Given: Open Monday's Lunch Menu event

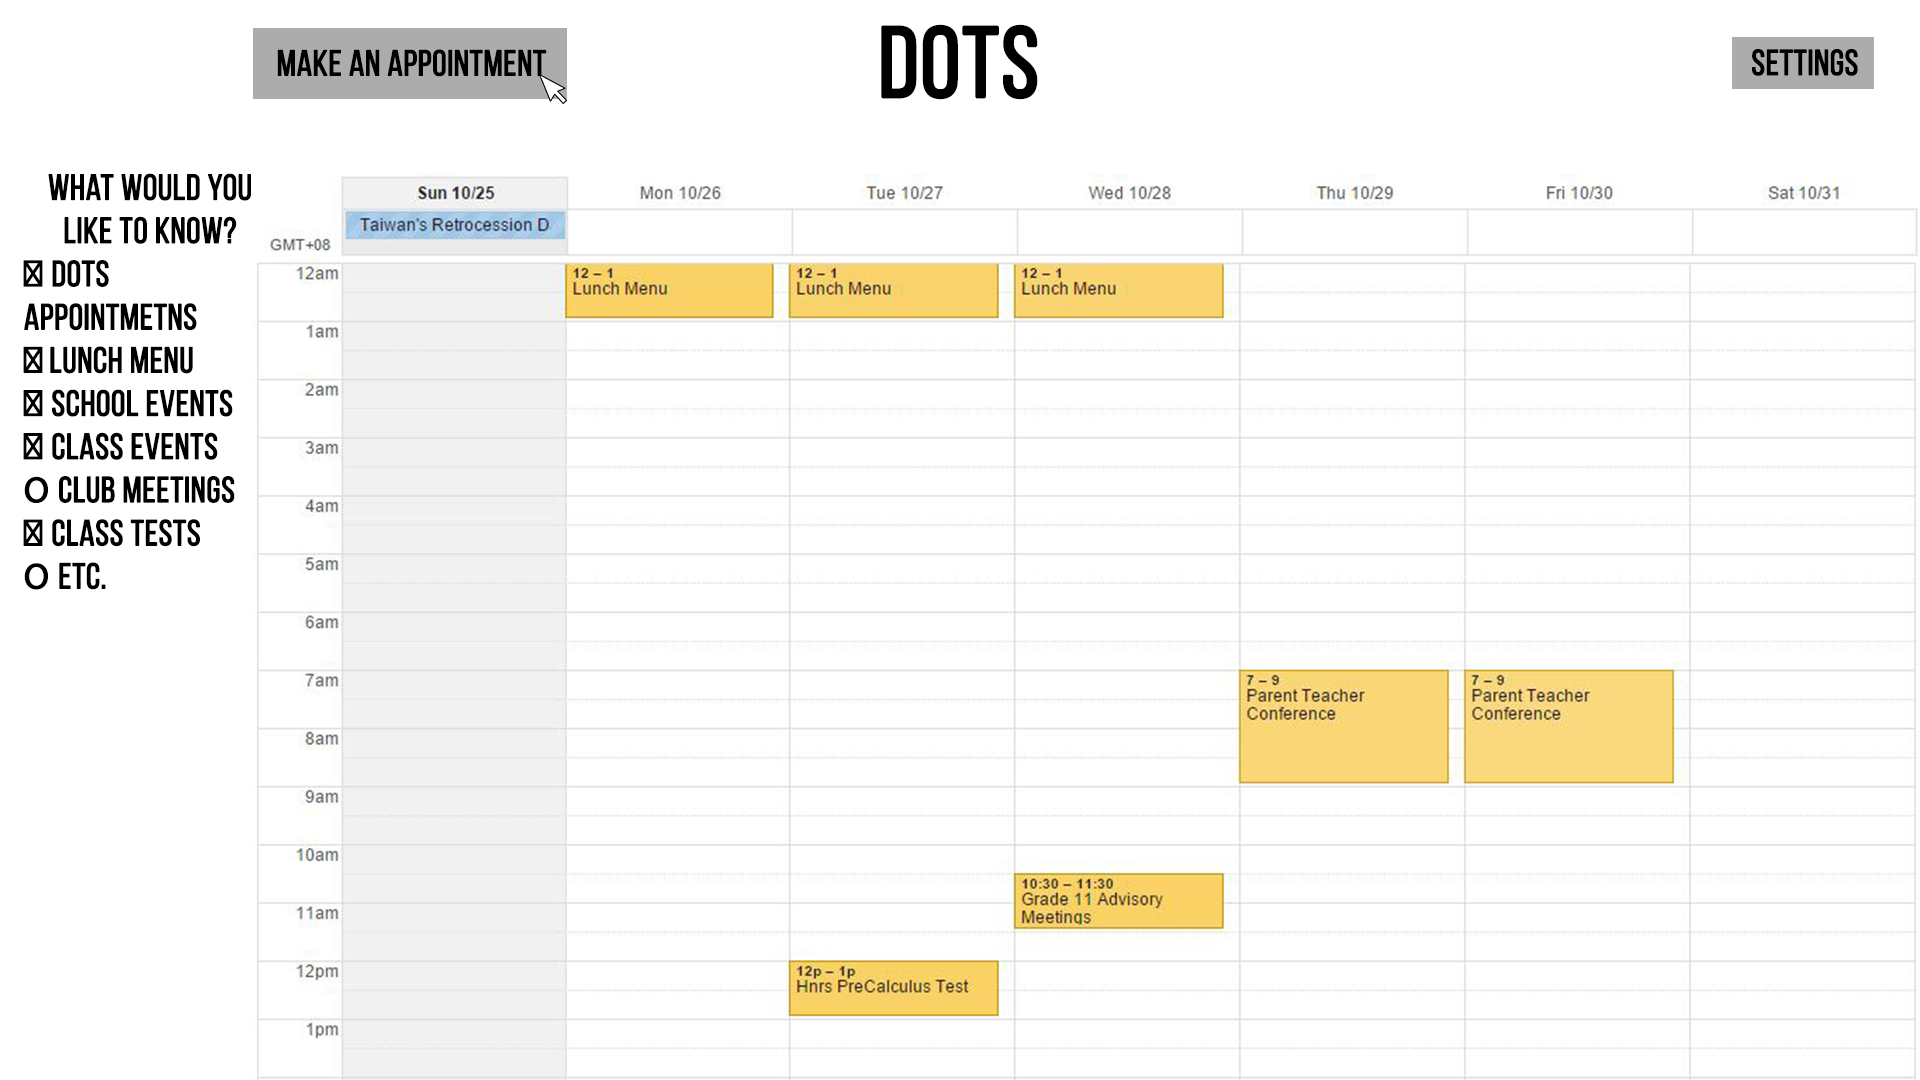Looking at the screenshot, I should click(x=668, y=290).
